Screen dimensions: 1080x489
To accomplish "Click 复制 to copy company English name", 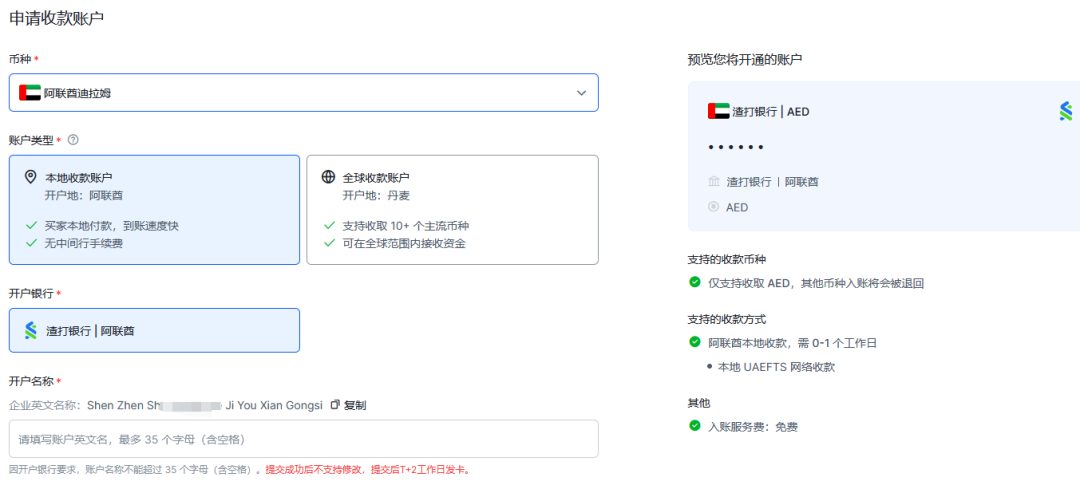I will tap(355, 405).
